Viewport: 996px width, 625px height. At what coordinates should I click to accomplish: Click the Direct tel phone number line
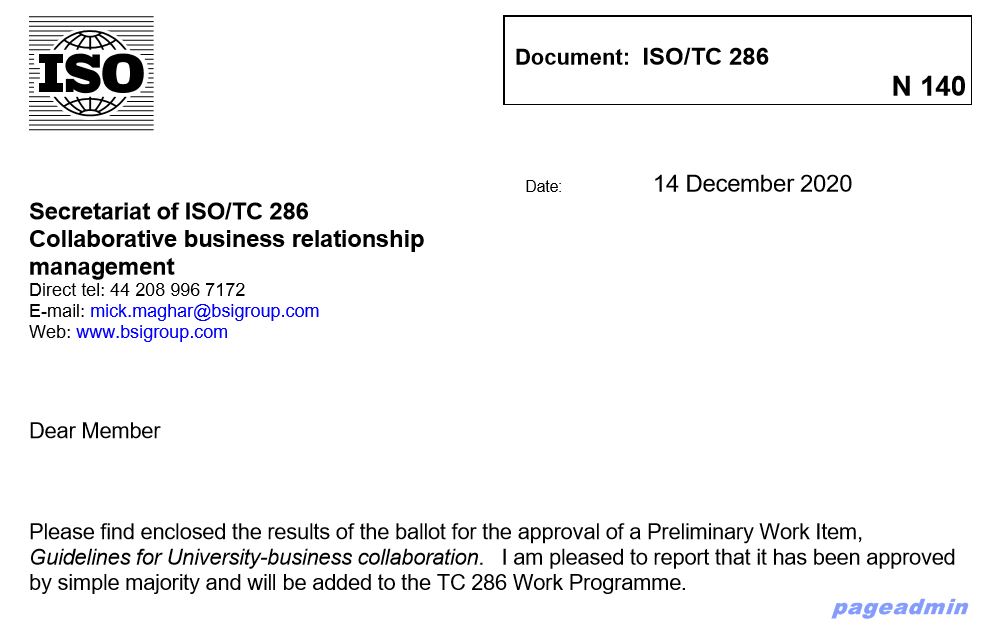(x=137, y=290)
